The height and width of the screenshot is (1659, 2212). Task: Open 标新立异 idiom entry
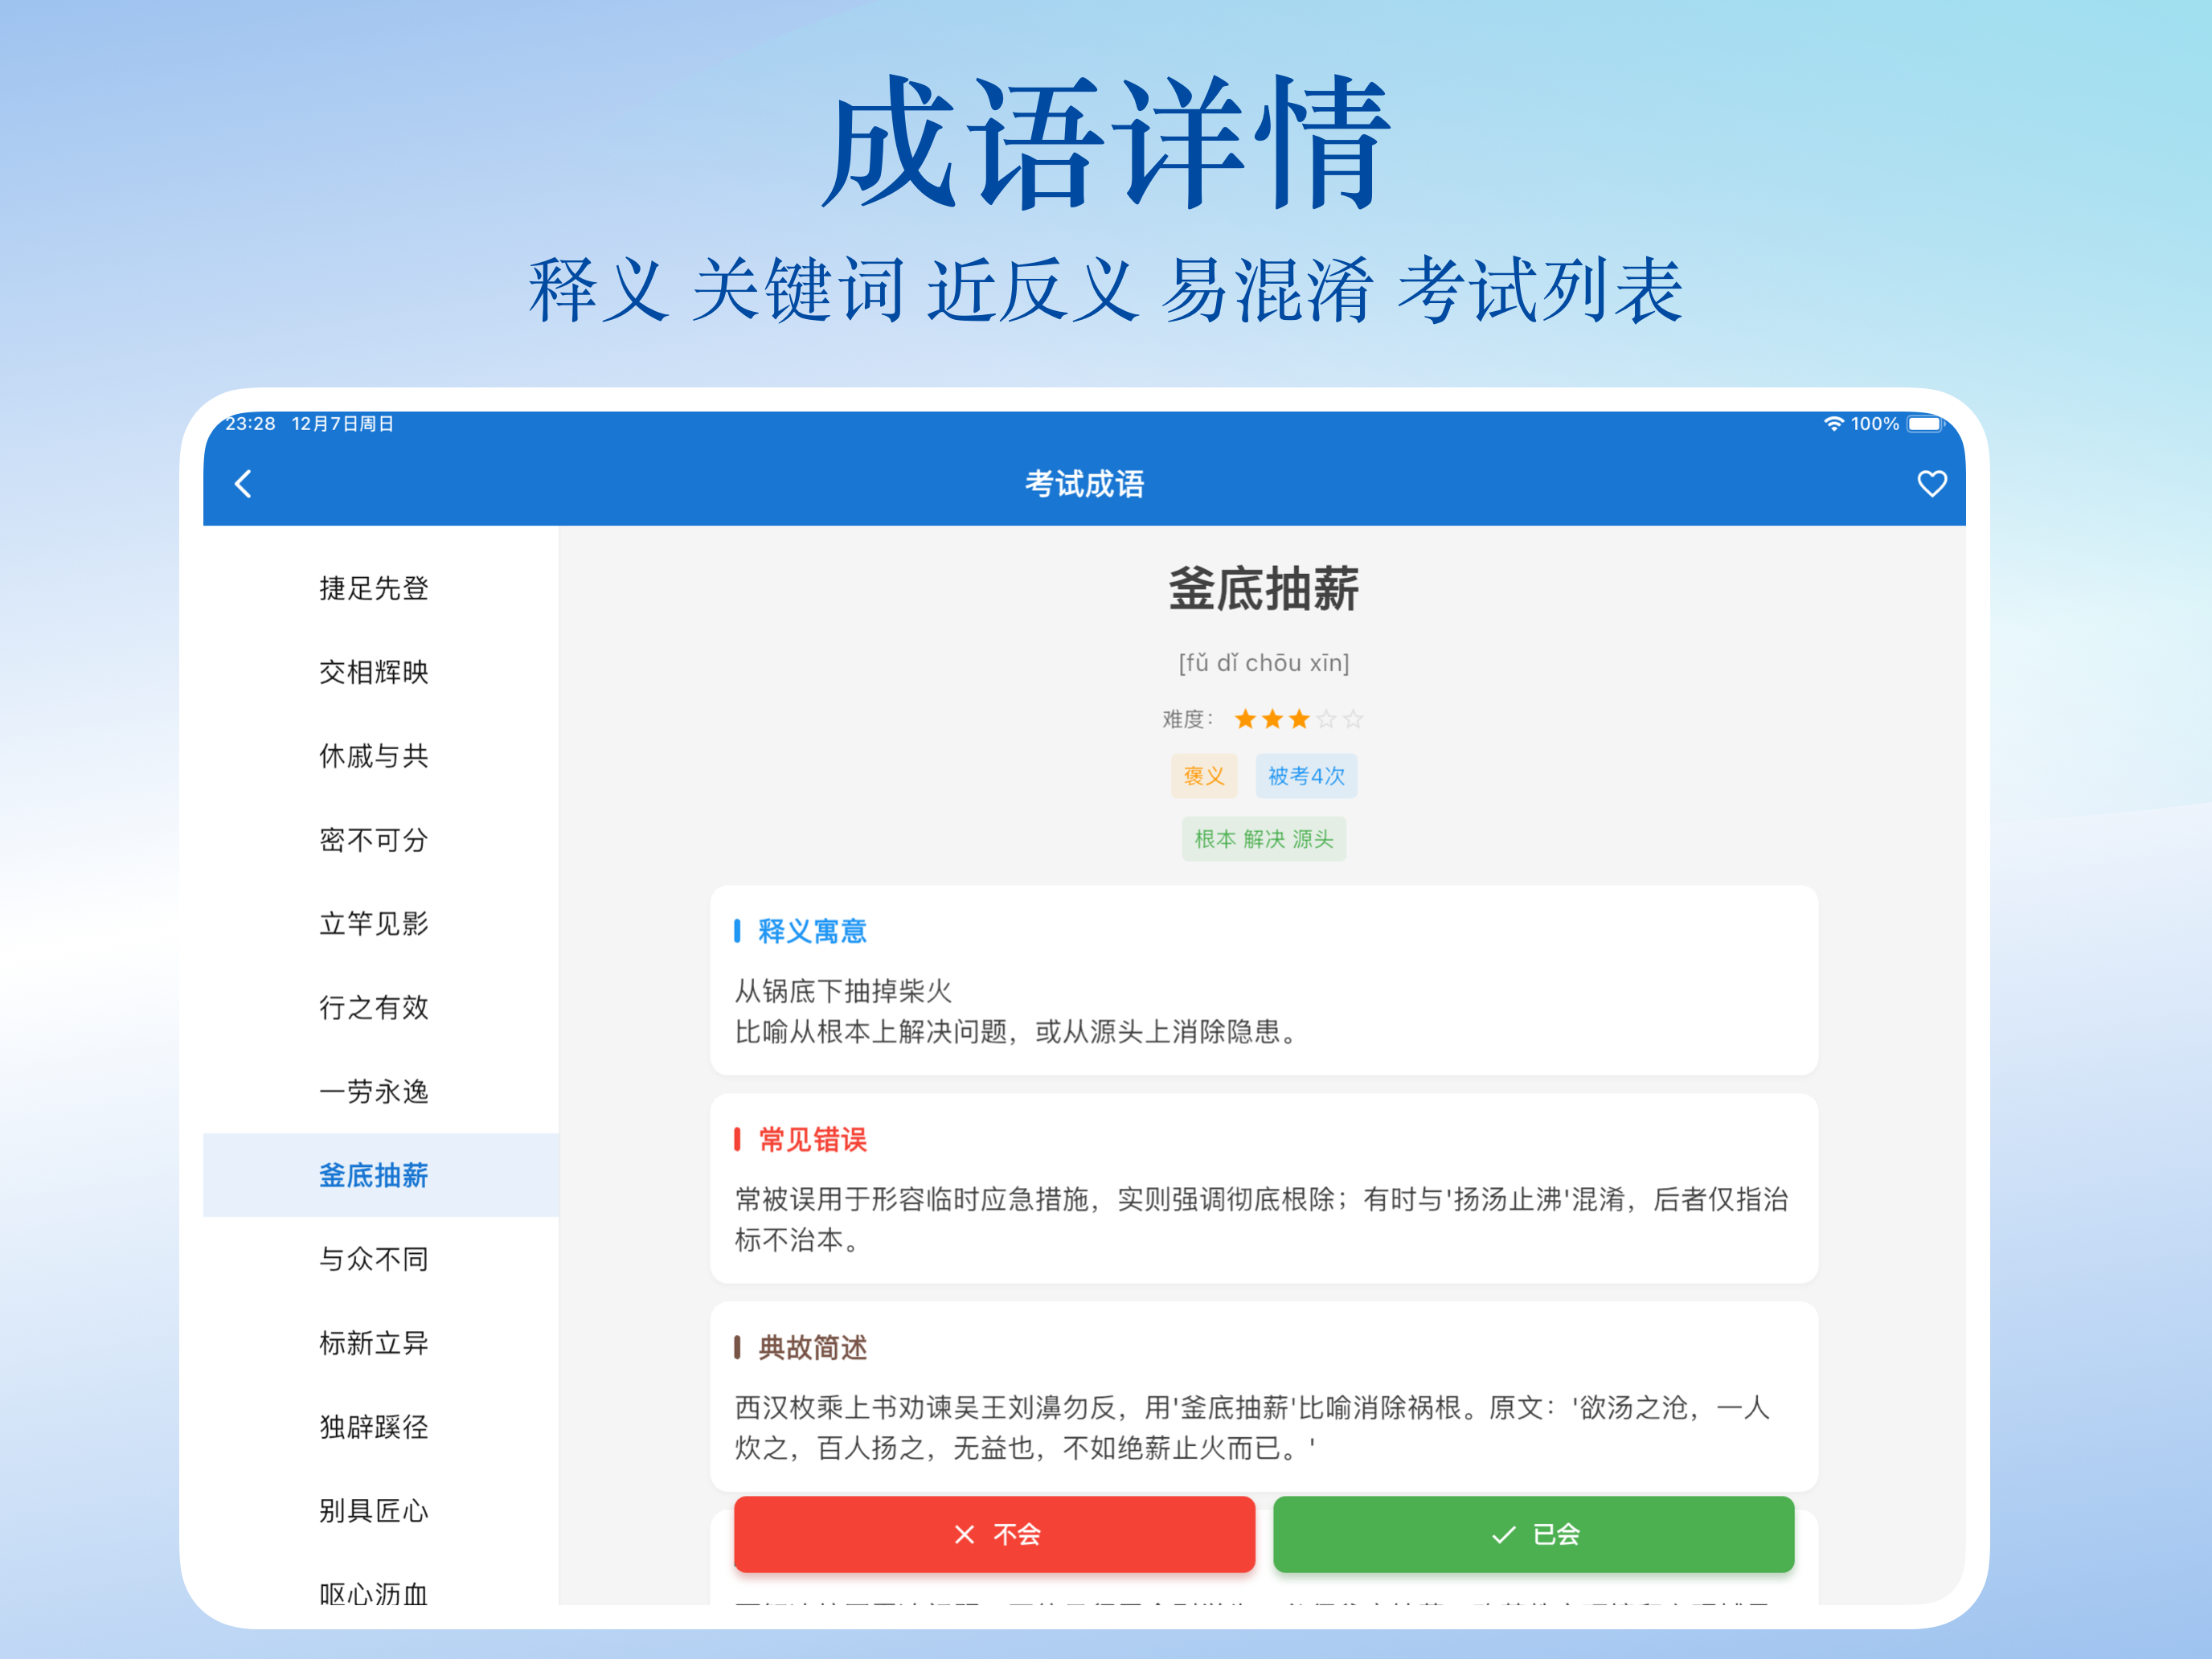380,1343
